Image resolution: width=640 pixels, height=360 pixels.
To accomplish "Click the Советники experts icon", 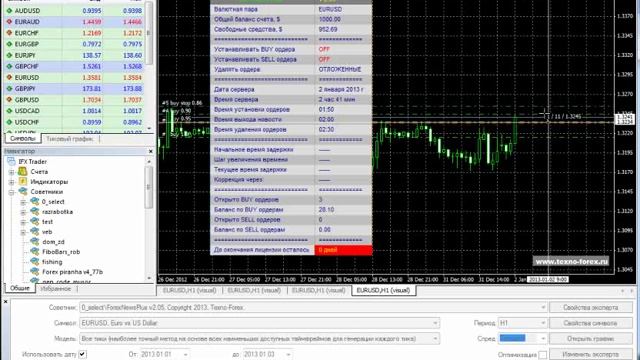I will (x=23, y=191).
